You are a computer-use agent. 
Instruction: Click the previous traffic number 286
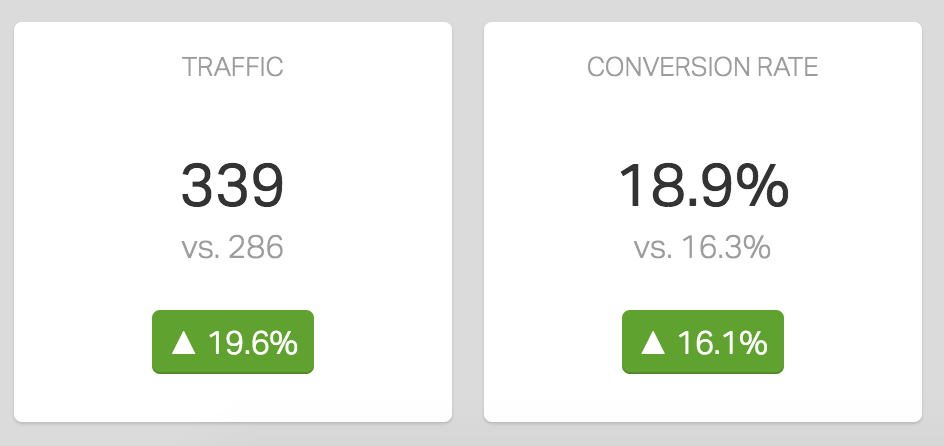click(256, 247)
